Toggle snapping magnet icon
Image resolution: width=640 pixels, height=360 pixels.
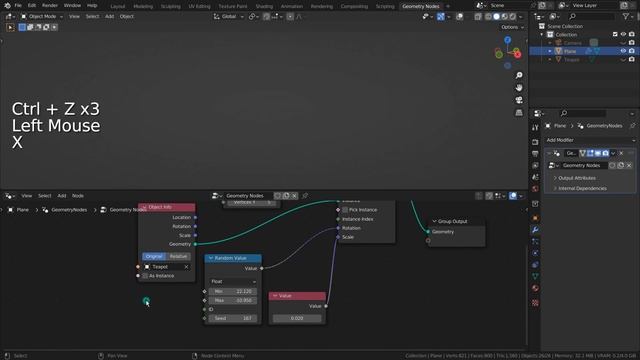[x=267, y=16]
